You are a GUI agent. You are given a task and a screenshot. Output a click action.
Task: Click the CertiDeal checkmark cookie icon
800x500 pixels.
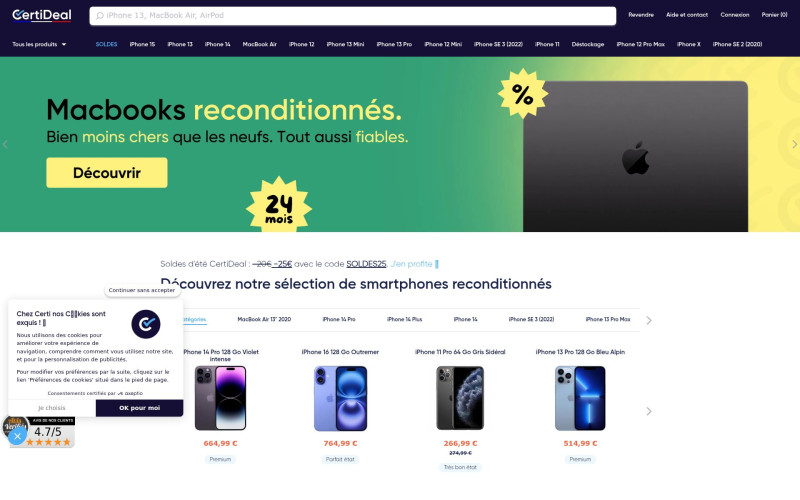[x=146, y=324]
